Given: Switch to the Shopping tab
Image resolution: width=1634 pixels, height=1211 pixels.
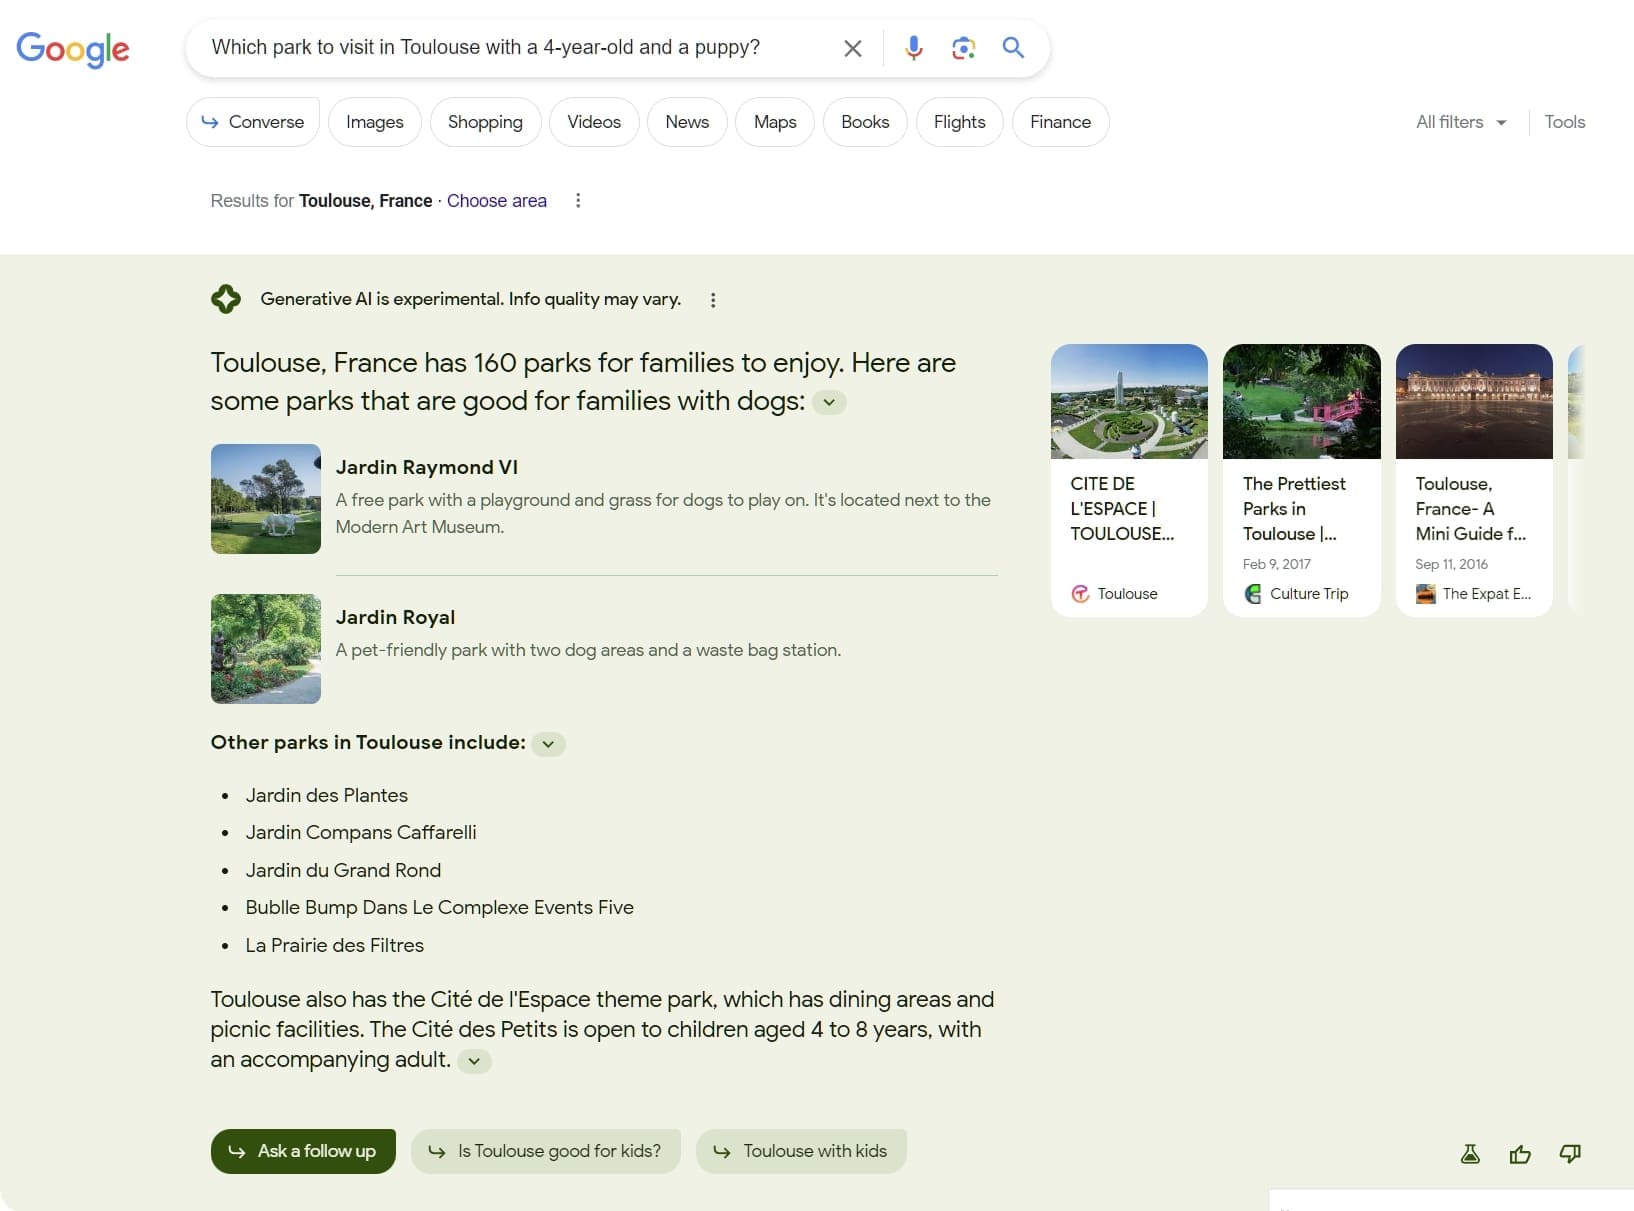Looking at the screenshot, I should pos(485,122).
